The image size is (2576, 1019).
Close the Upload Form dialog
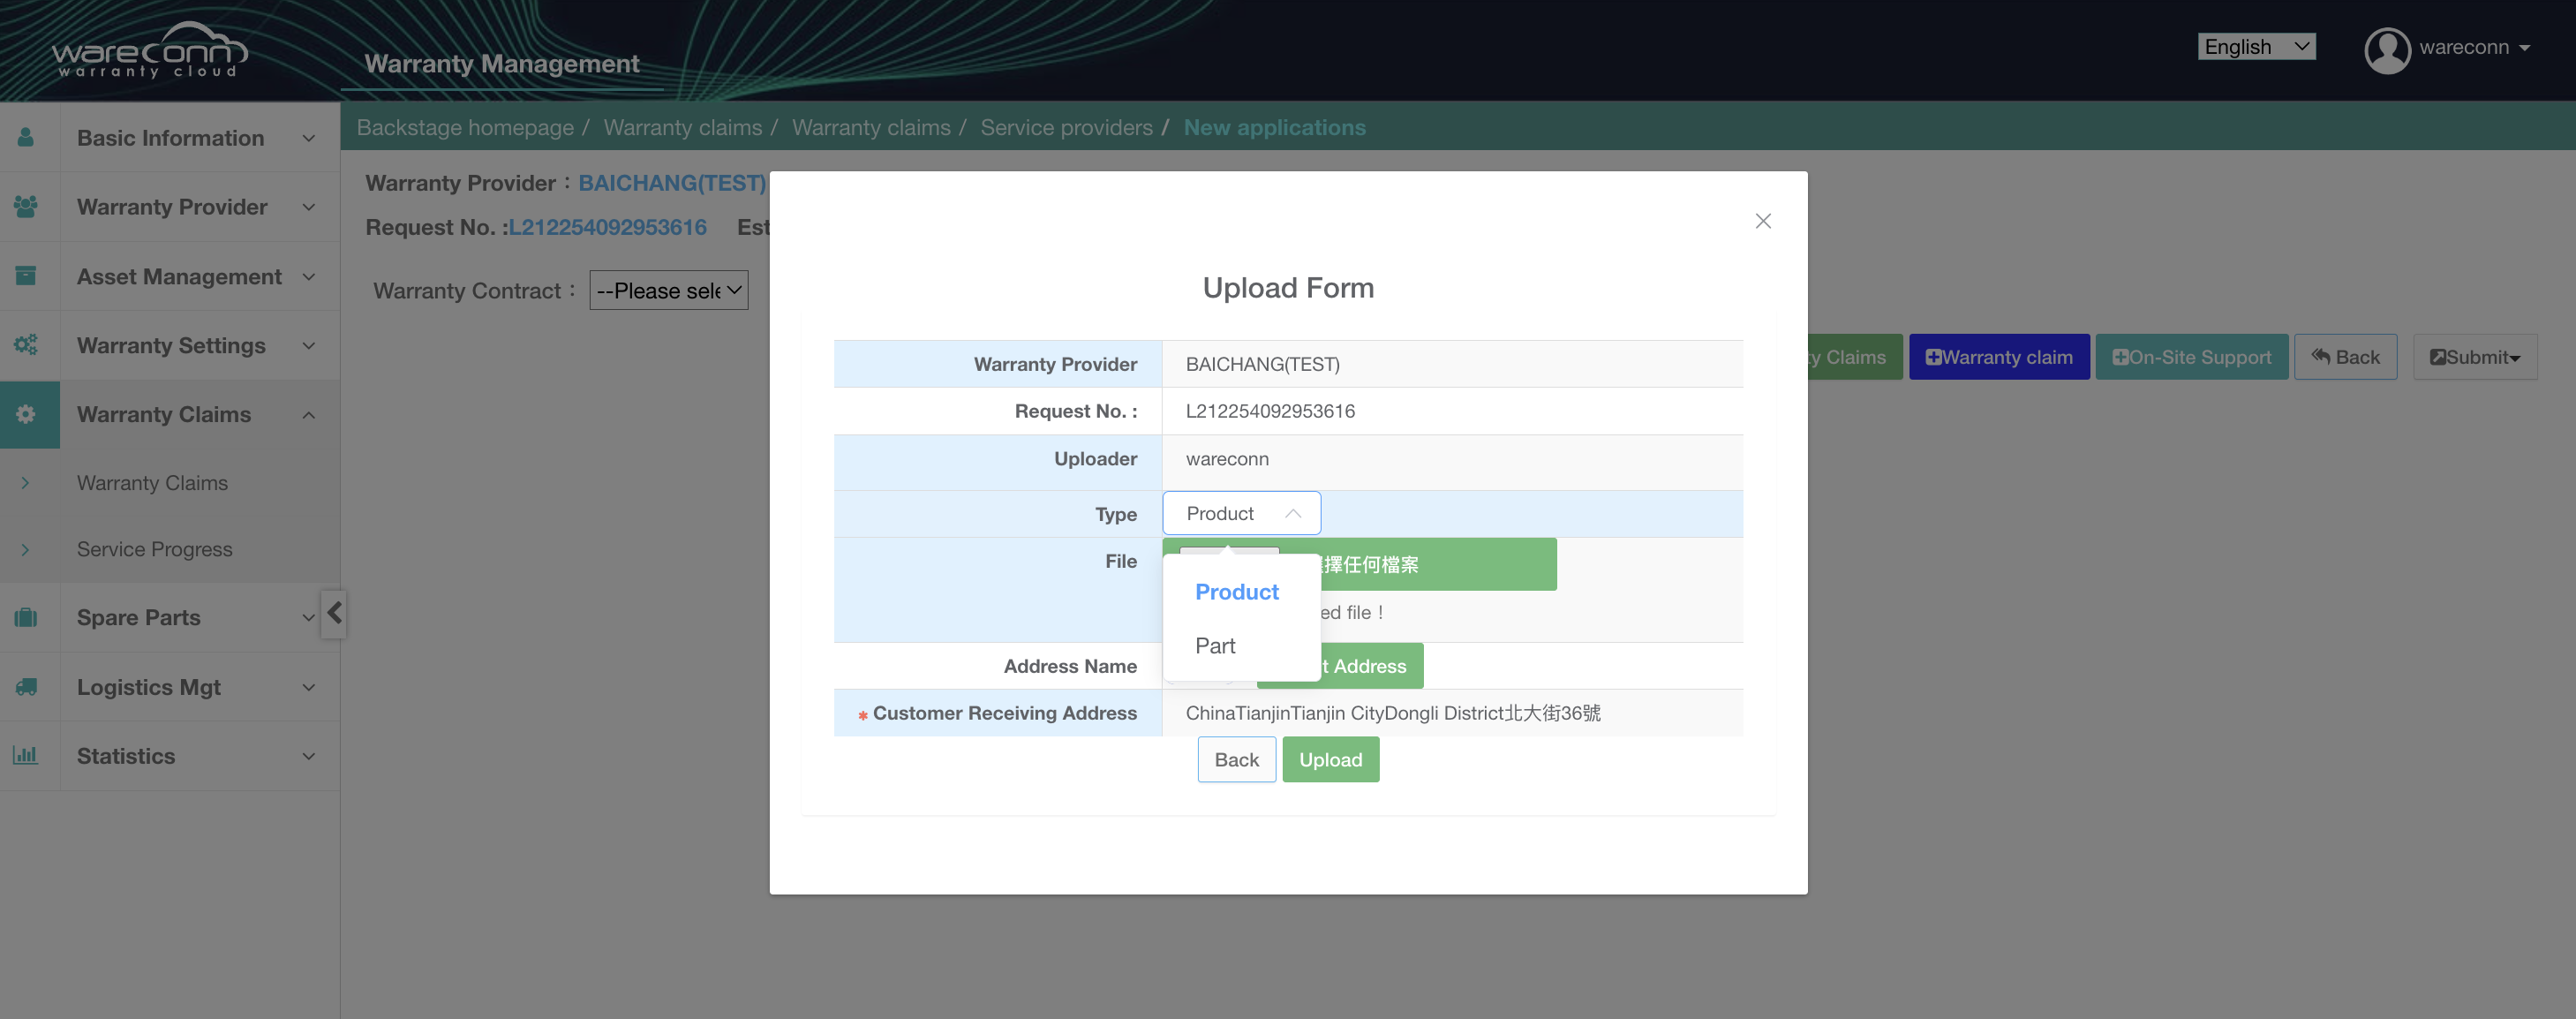tap(1763, 220)
